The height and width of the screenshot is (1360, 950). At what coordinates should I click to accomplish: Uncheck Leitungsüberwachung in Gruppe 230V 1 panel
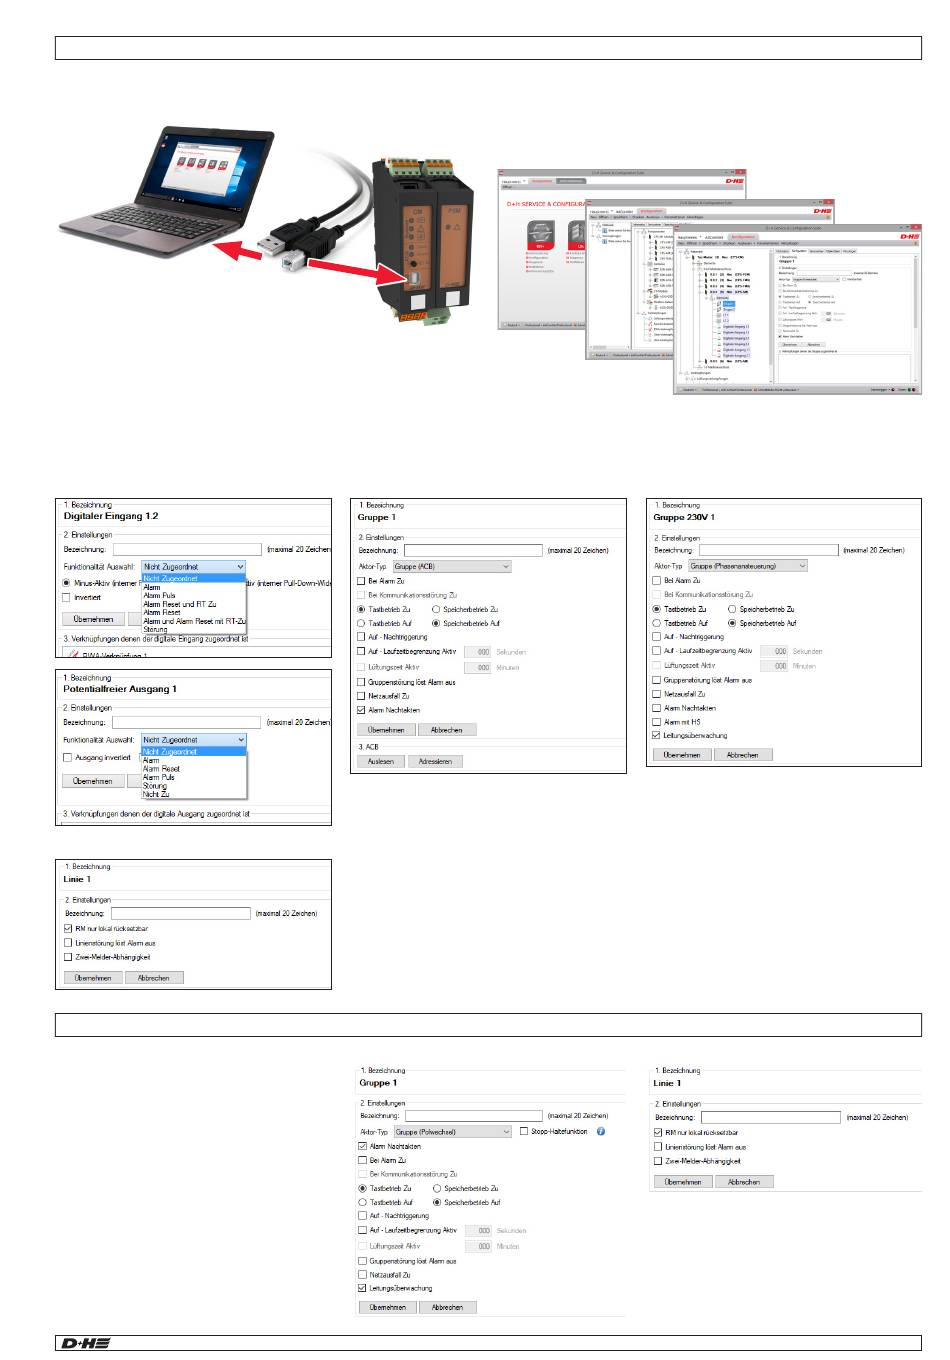coord(657,735)
